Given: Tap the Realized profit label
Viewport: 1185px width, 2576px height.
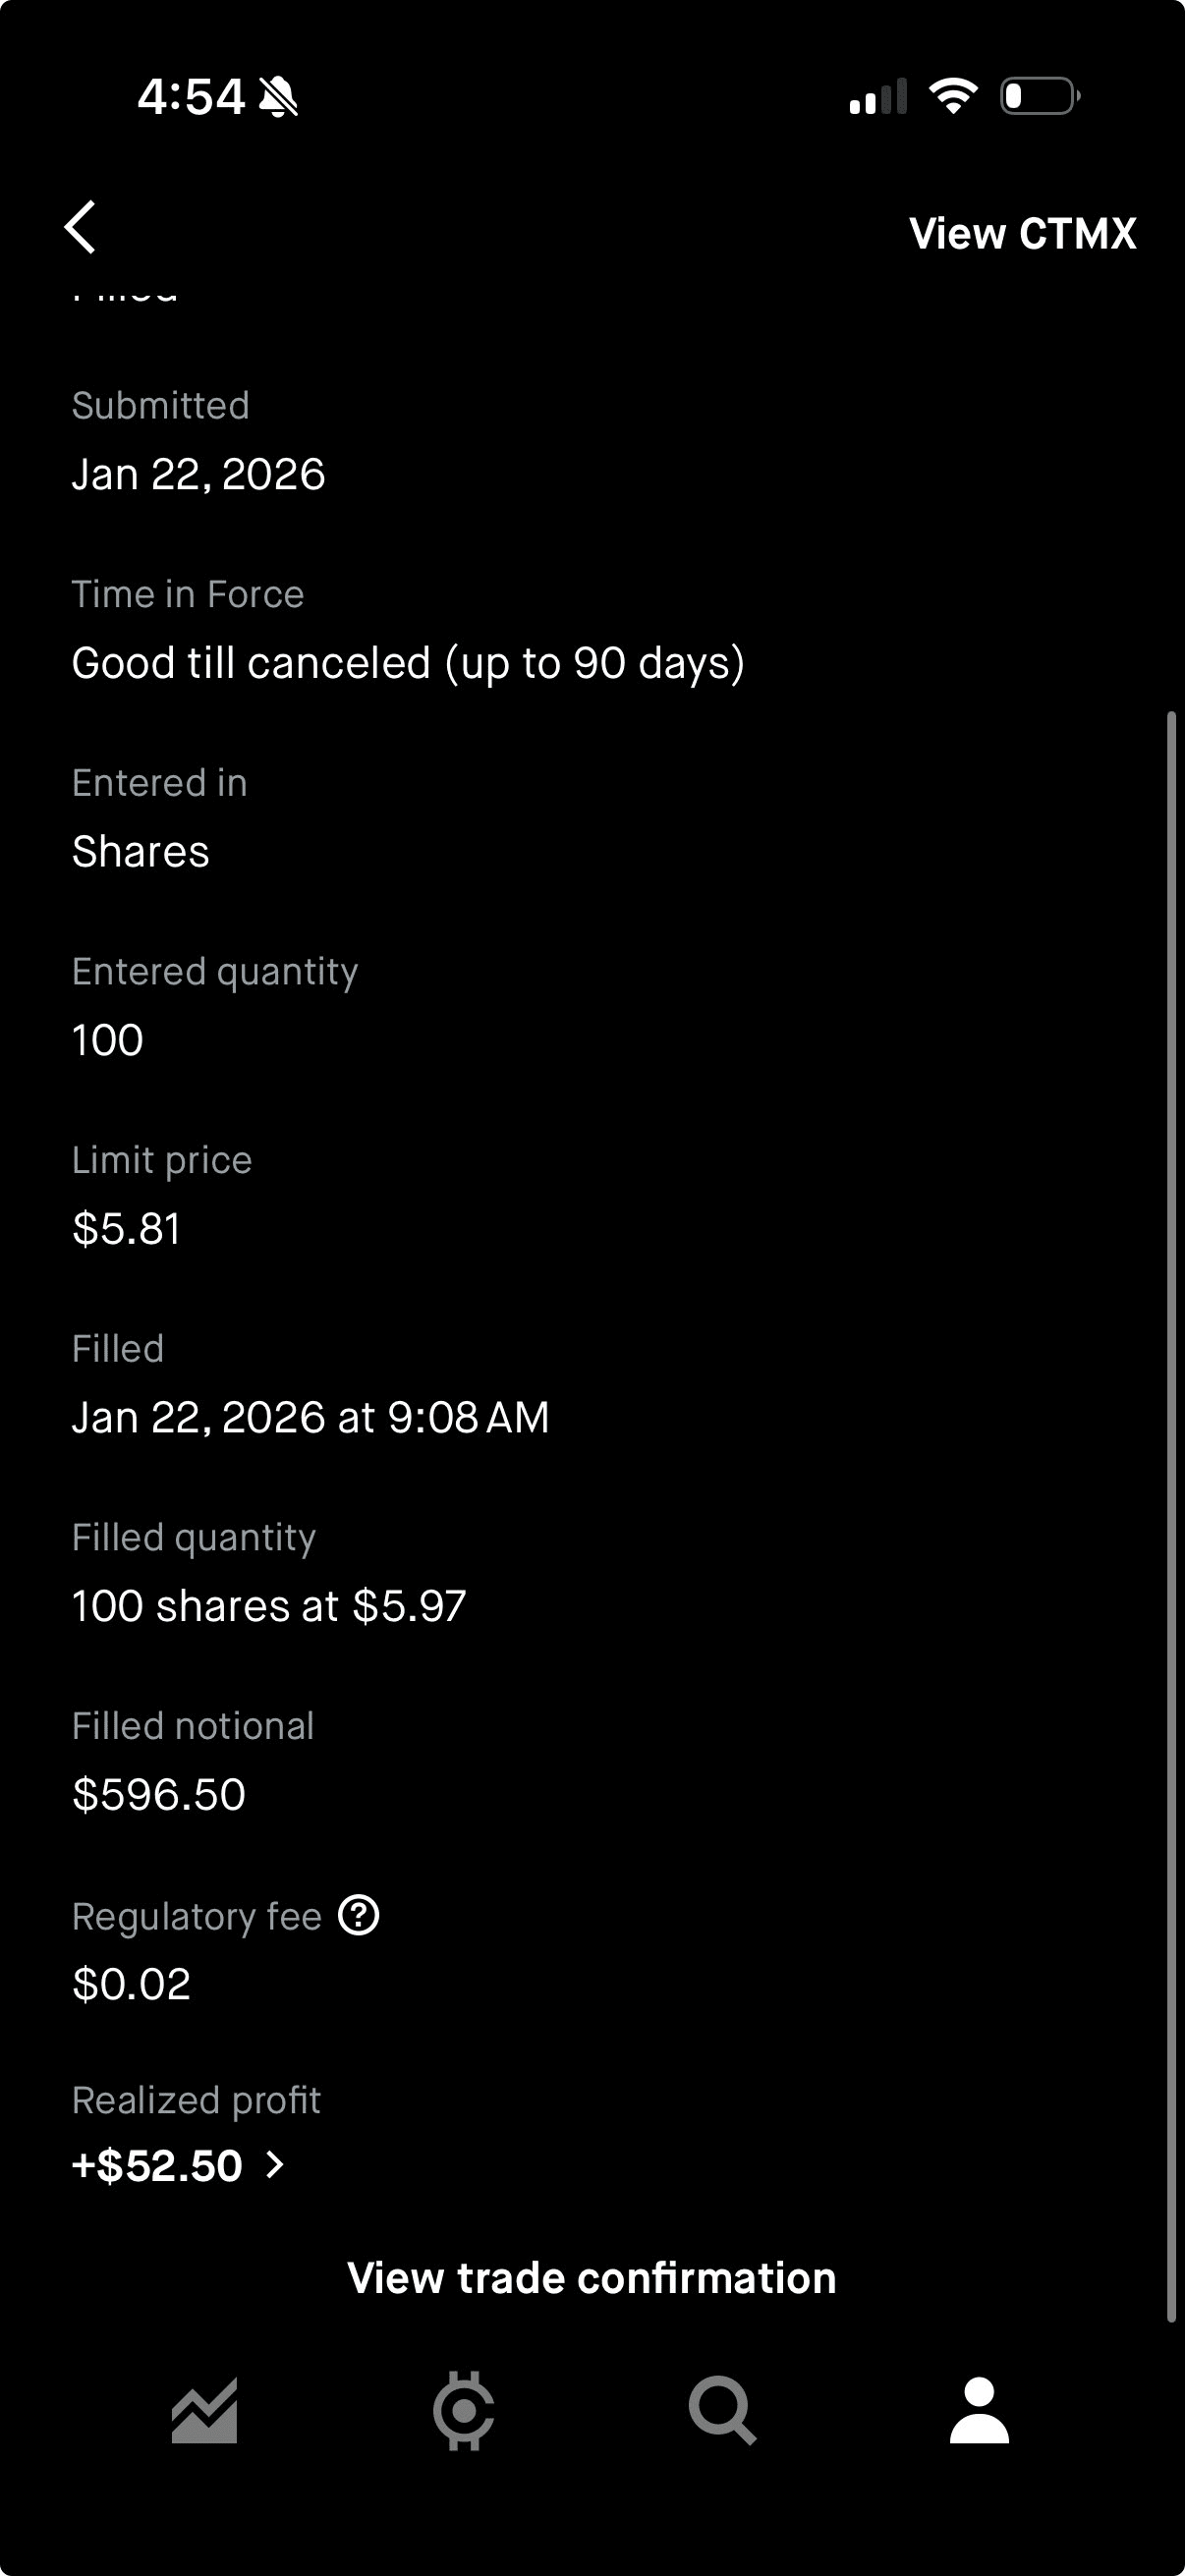Looking at the screenshot, I should [196, 2099].
